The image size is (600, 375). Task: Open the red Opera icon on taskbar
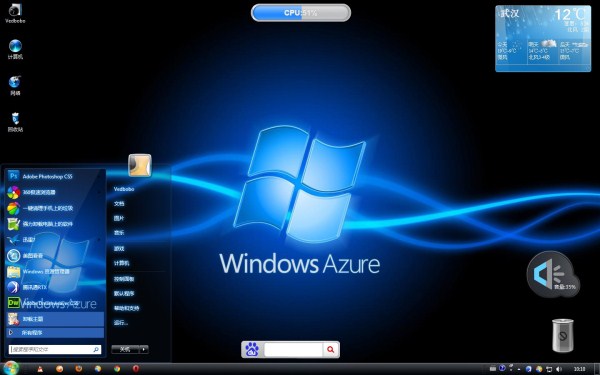point(135,369)
